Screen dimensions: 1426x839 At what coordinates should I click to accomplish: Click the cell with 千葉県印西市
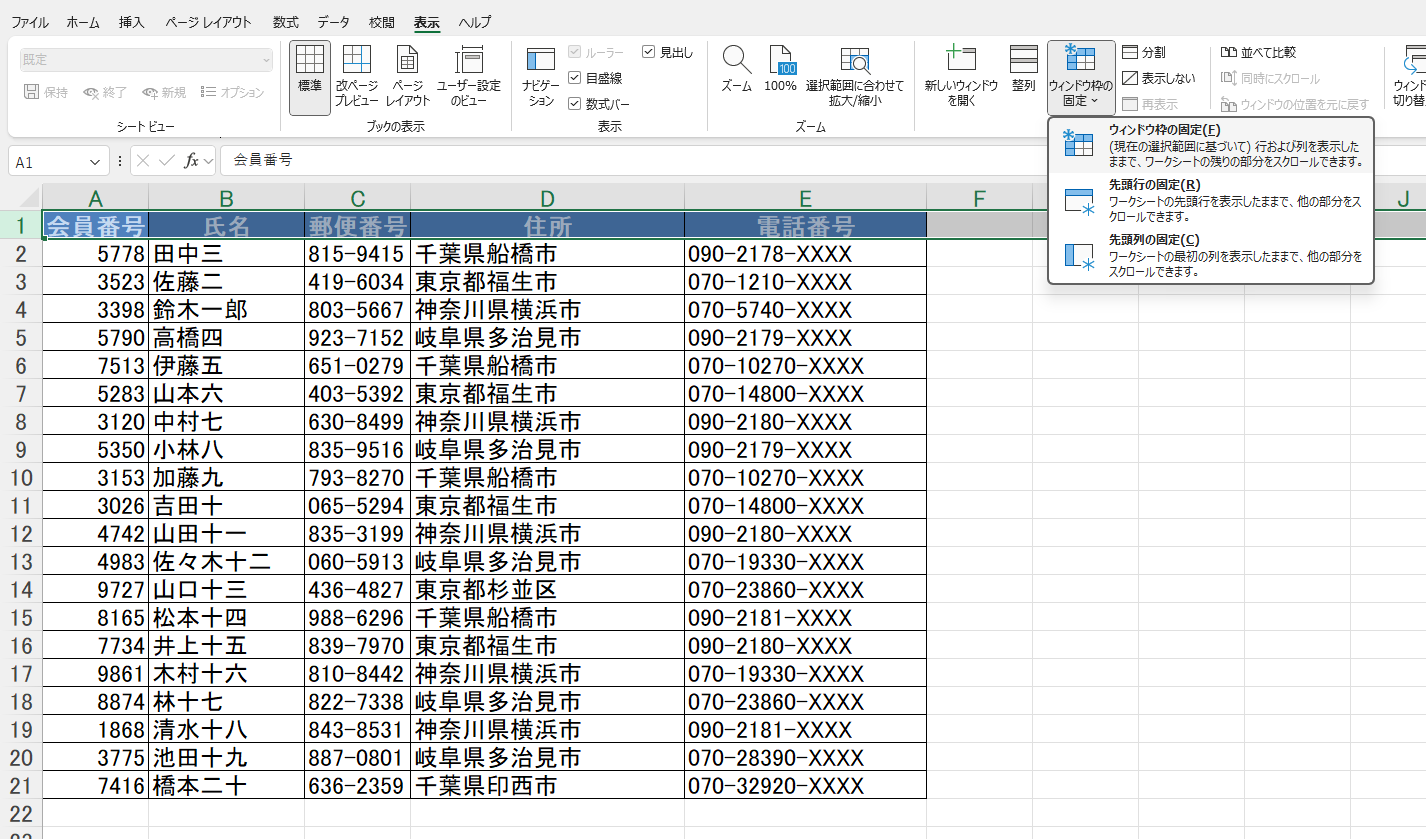[547, 785]
